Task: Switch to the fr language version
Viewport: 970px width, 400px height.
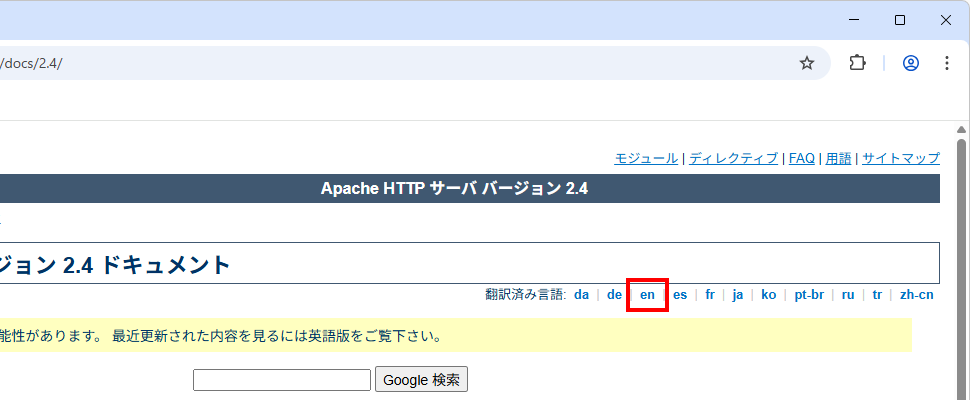Action: 710,295
